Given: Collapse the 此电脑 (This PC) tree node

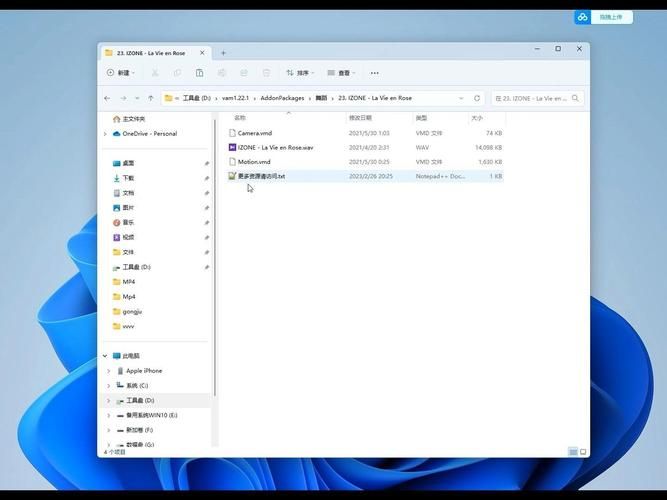Looking at the screenshot, I should click(105, 356).
